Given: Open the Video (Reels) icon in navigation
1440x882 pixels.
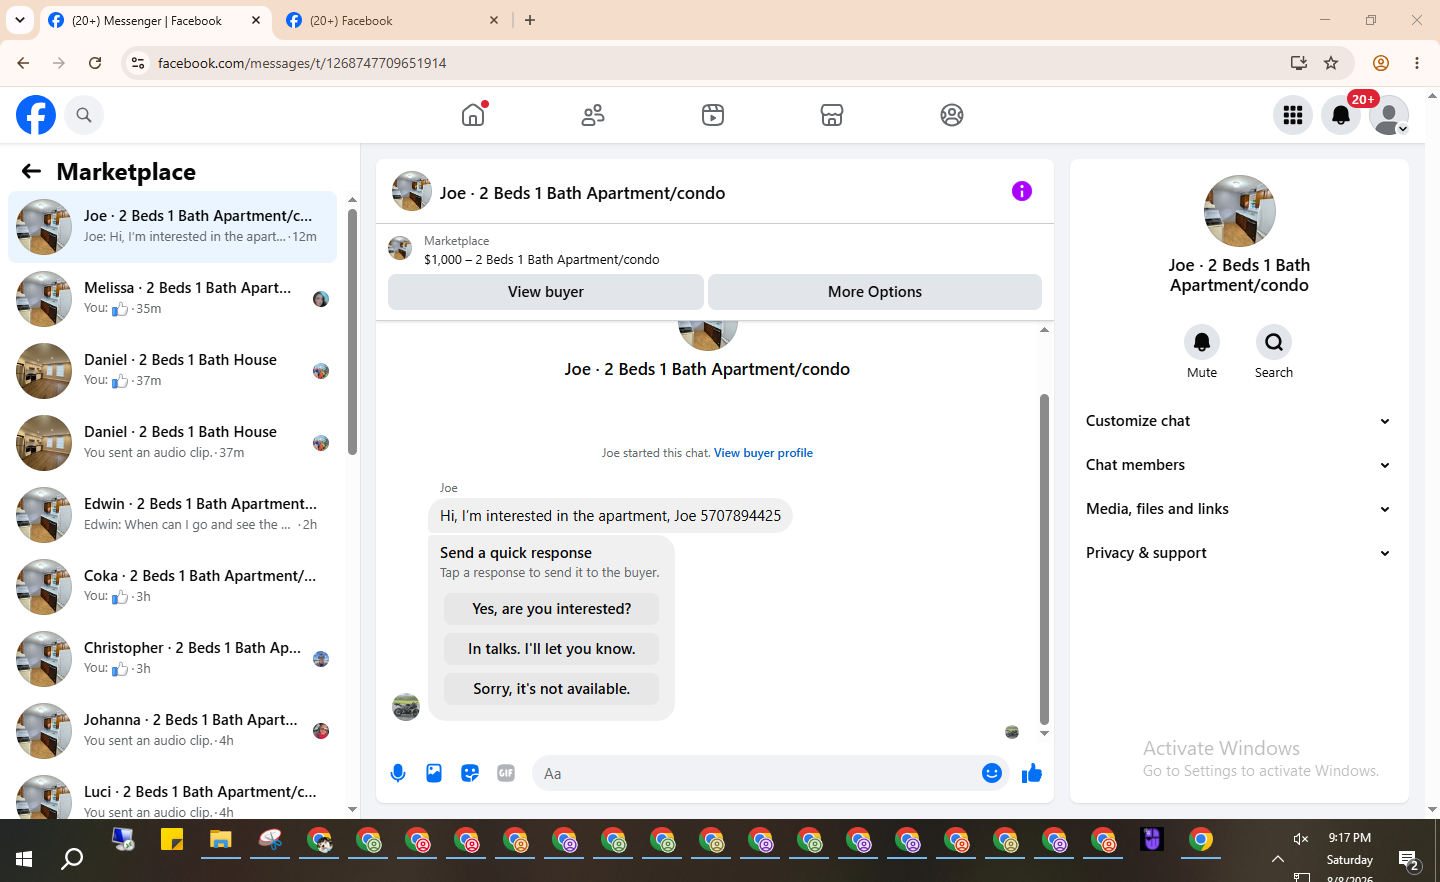Looking at the screenshot, I should tap(713, 115).
